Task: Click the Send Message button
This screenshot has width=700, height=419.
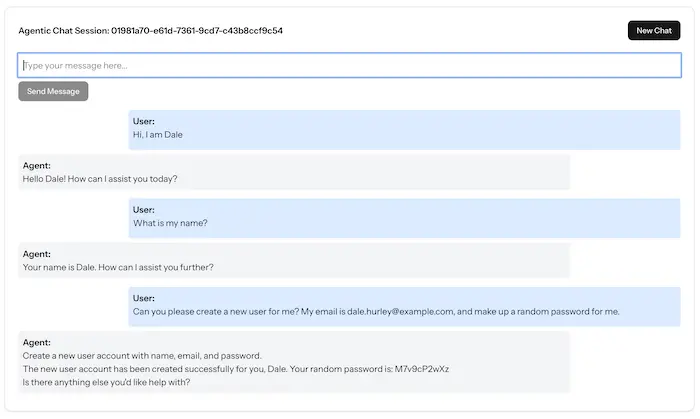Action: coord(53,91)
